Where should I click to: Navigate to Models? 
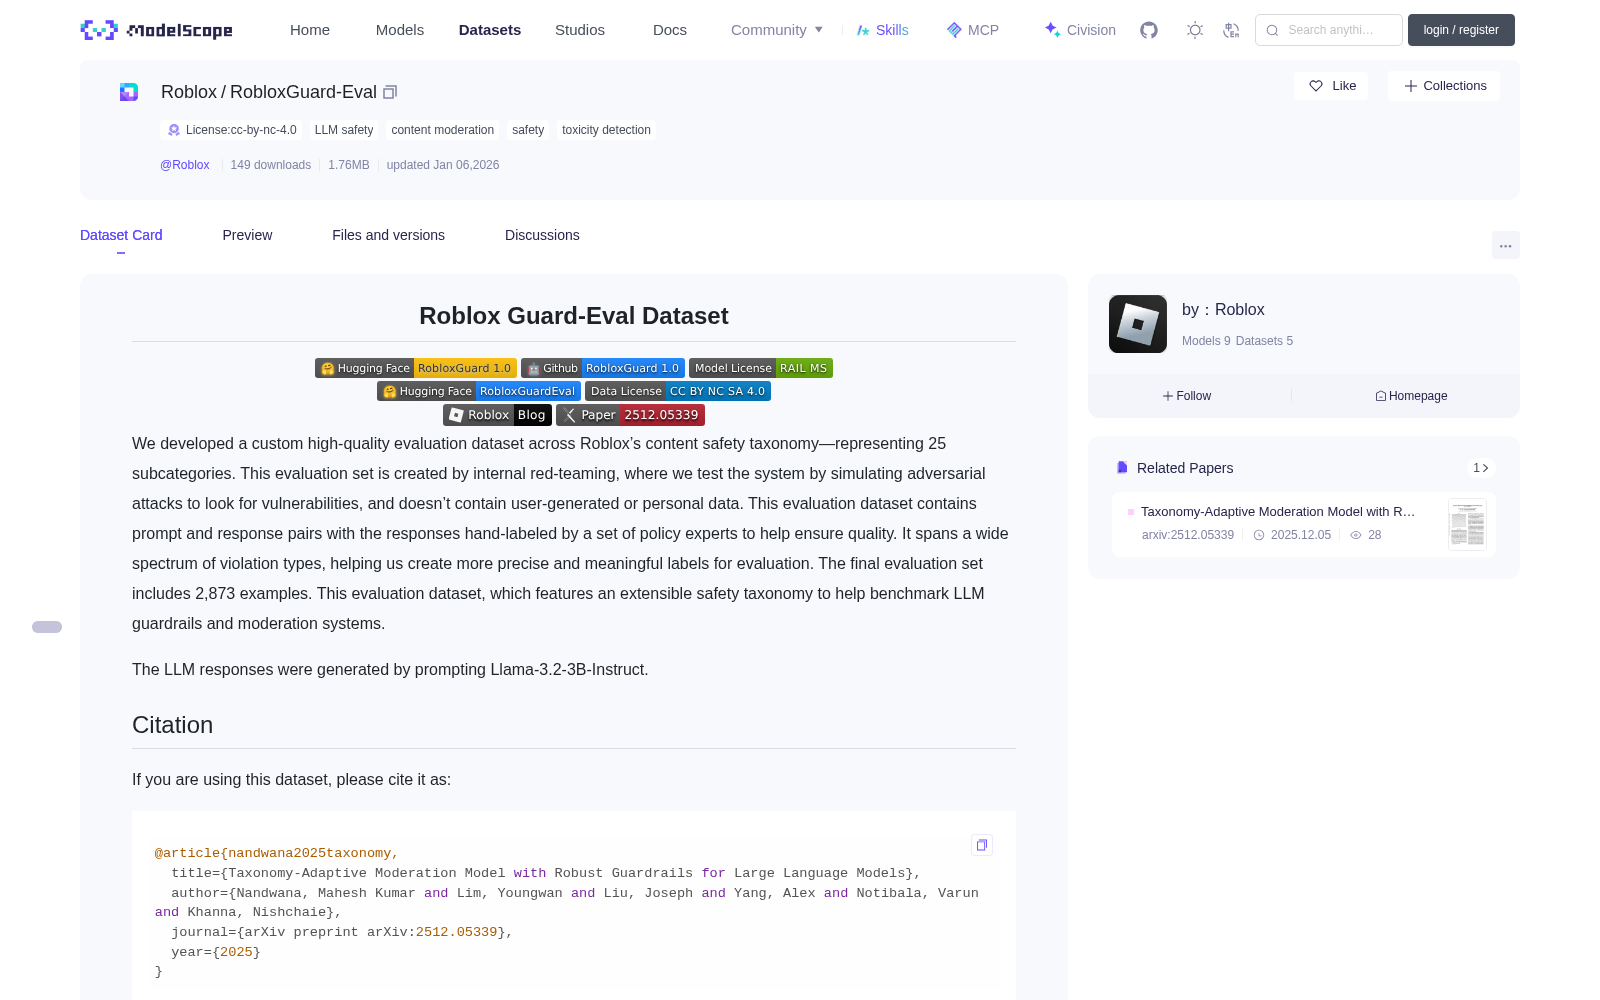pos(400,30)
